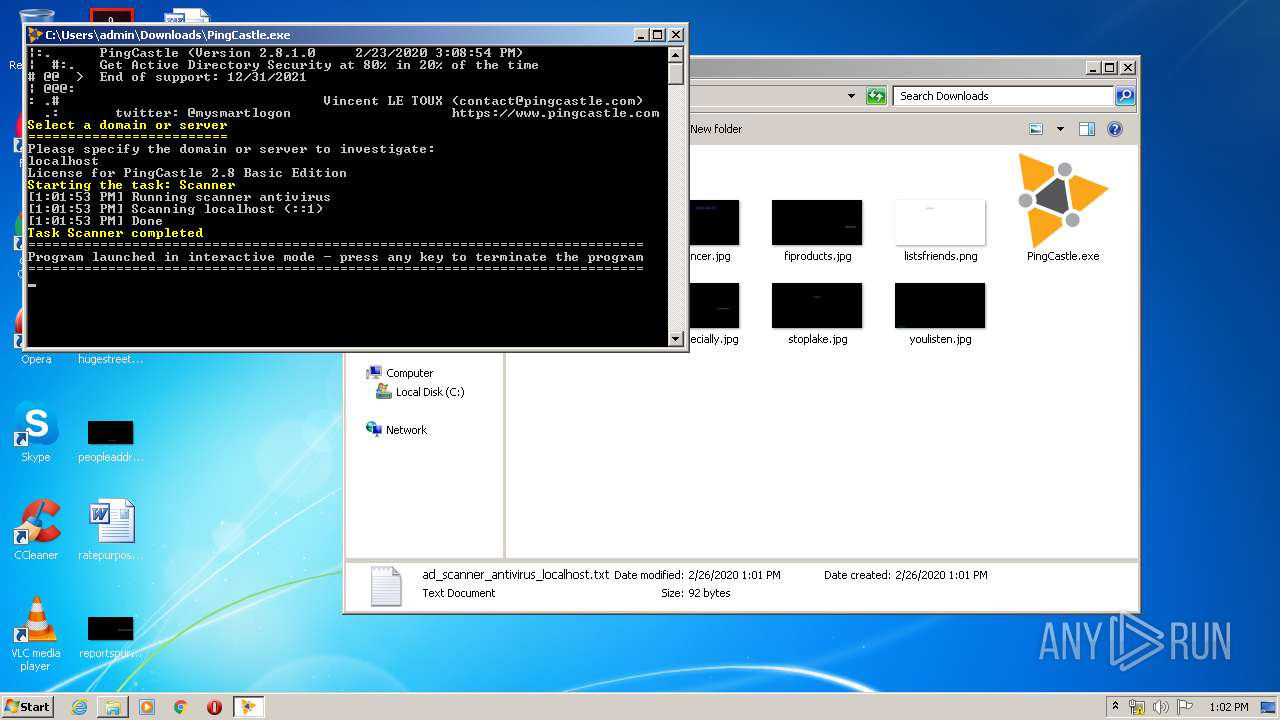Launch Opera from the taskbar

pos(214,707)
